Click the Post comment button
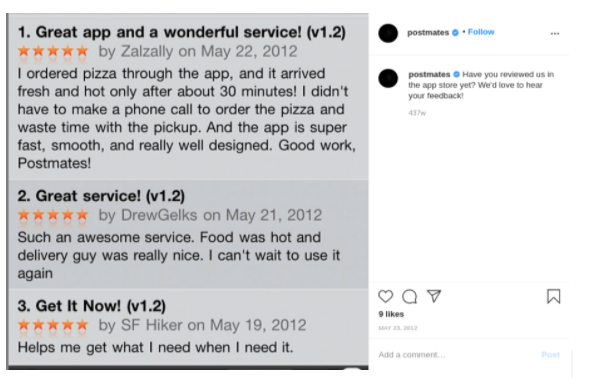Image resolution: width=611 pixels, height=391 pixels. [550, 355]
